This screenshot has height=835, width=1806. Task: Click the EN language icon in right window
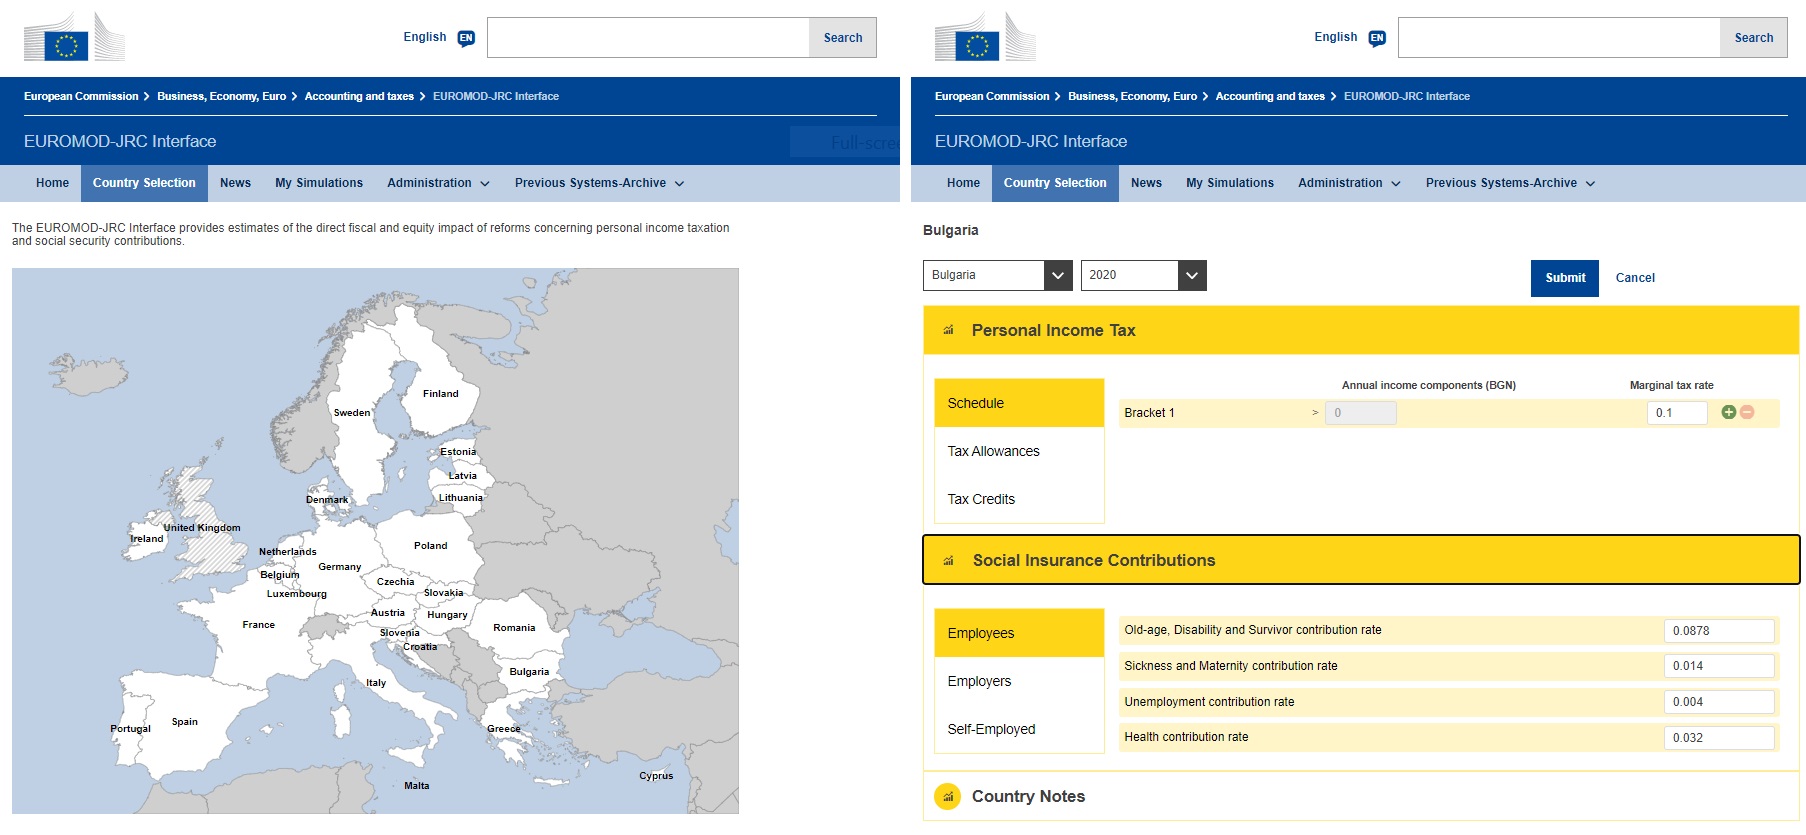1377,38
